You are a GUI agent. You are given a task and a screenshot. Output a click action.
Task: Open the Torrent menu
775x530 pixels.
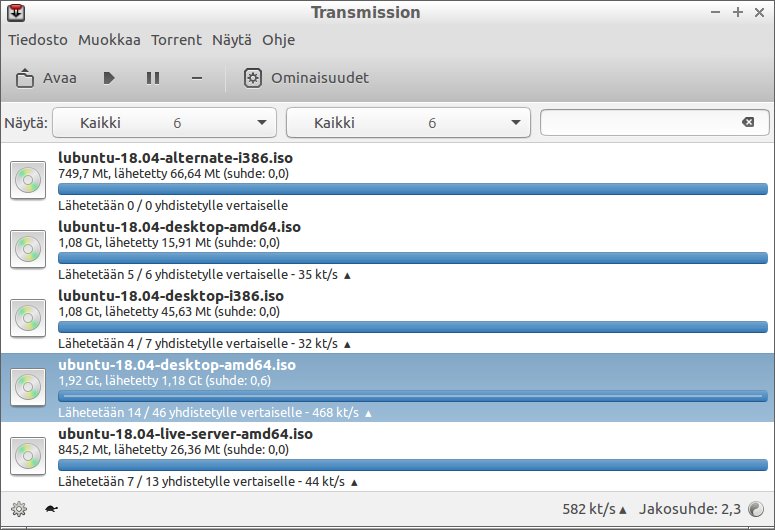point(176,40)
